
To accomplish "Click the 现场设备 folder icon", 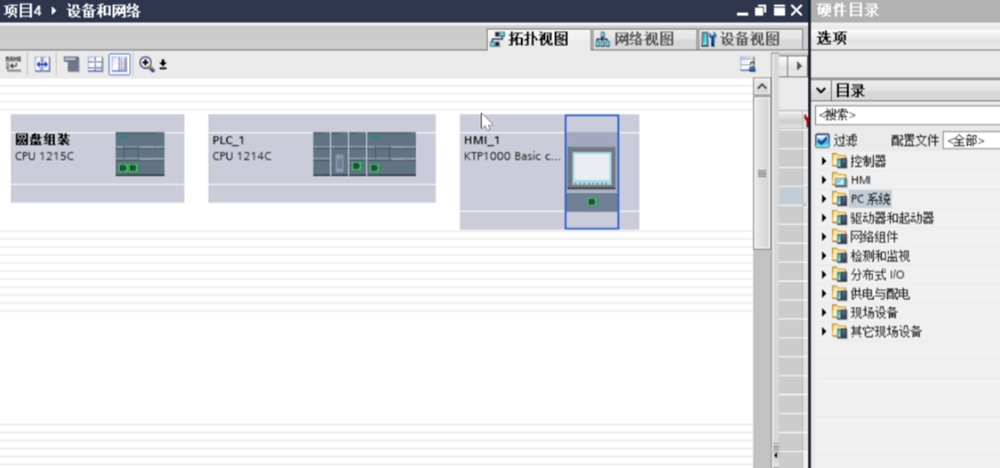I will tap(839, 313).
